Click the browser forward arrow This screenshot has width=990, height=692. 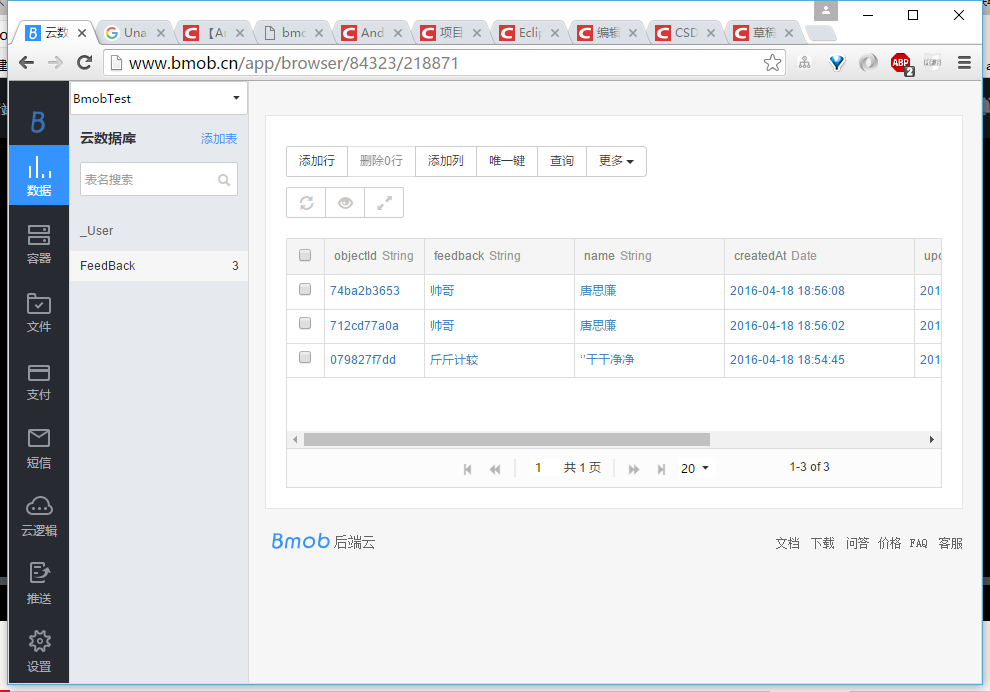pyautogui.click(x=56, y=63)
